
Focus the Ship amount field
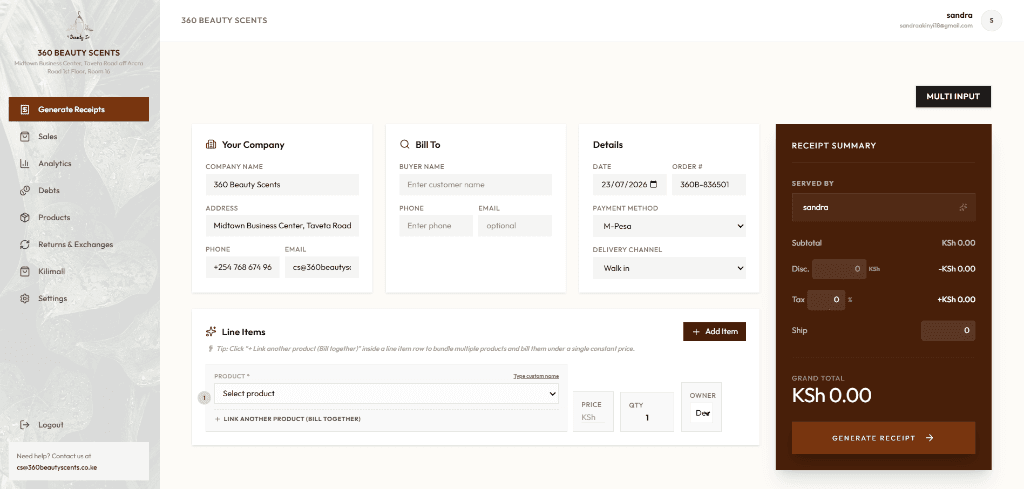tap(948, 330)
